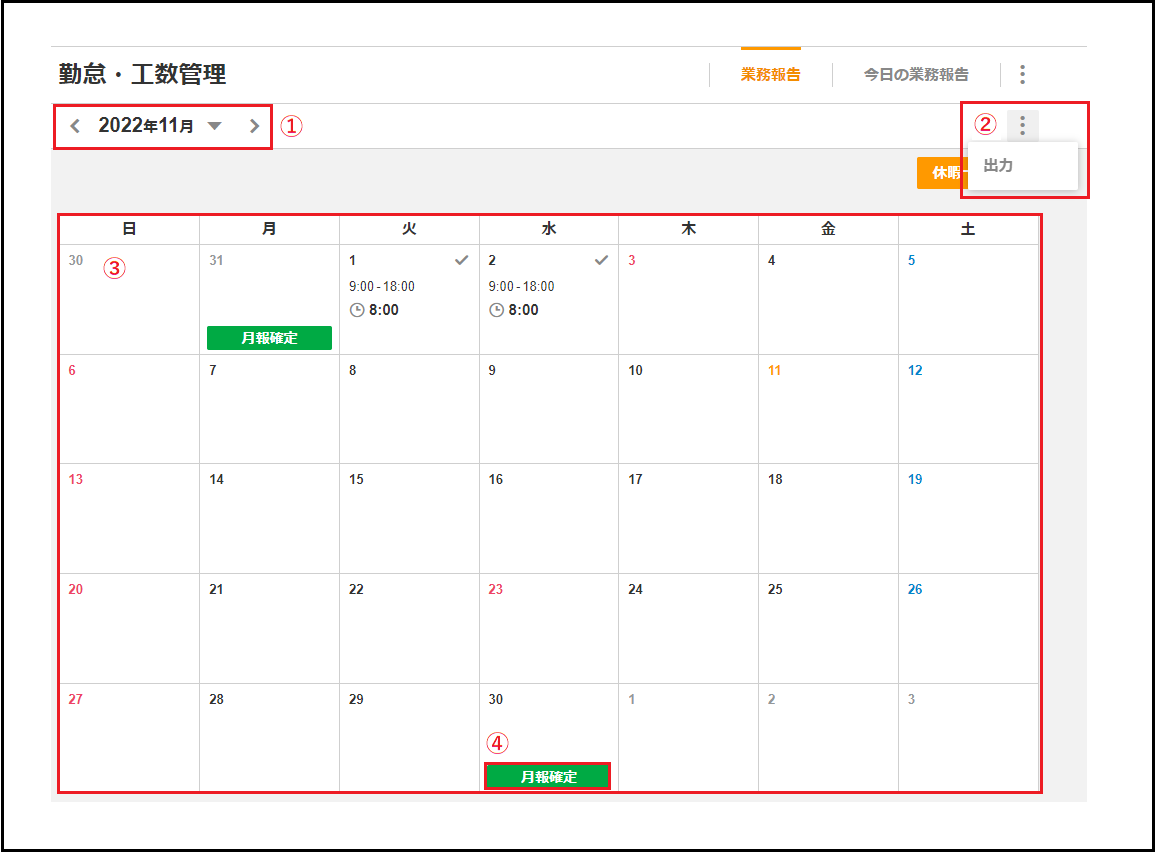This screenshot has height=852, width=1155.
Task: Select the November 11 calendar cell
Action: click(x=828, y=408)
